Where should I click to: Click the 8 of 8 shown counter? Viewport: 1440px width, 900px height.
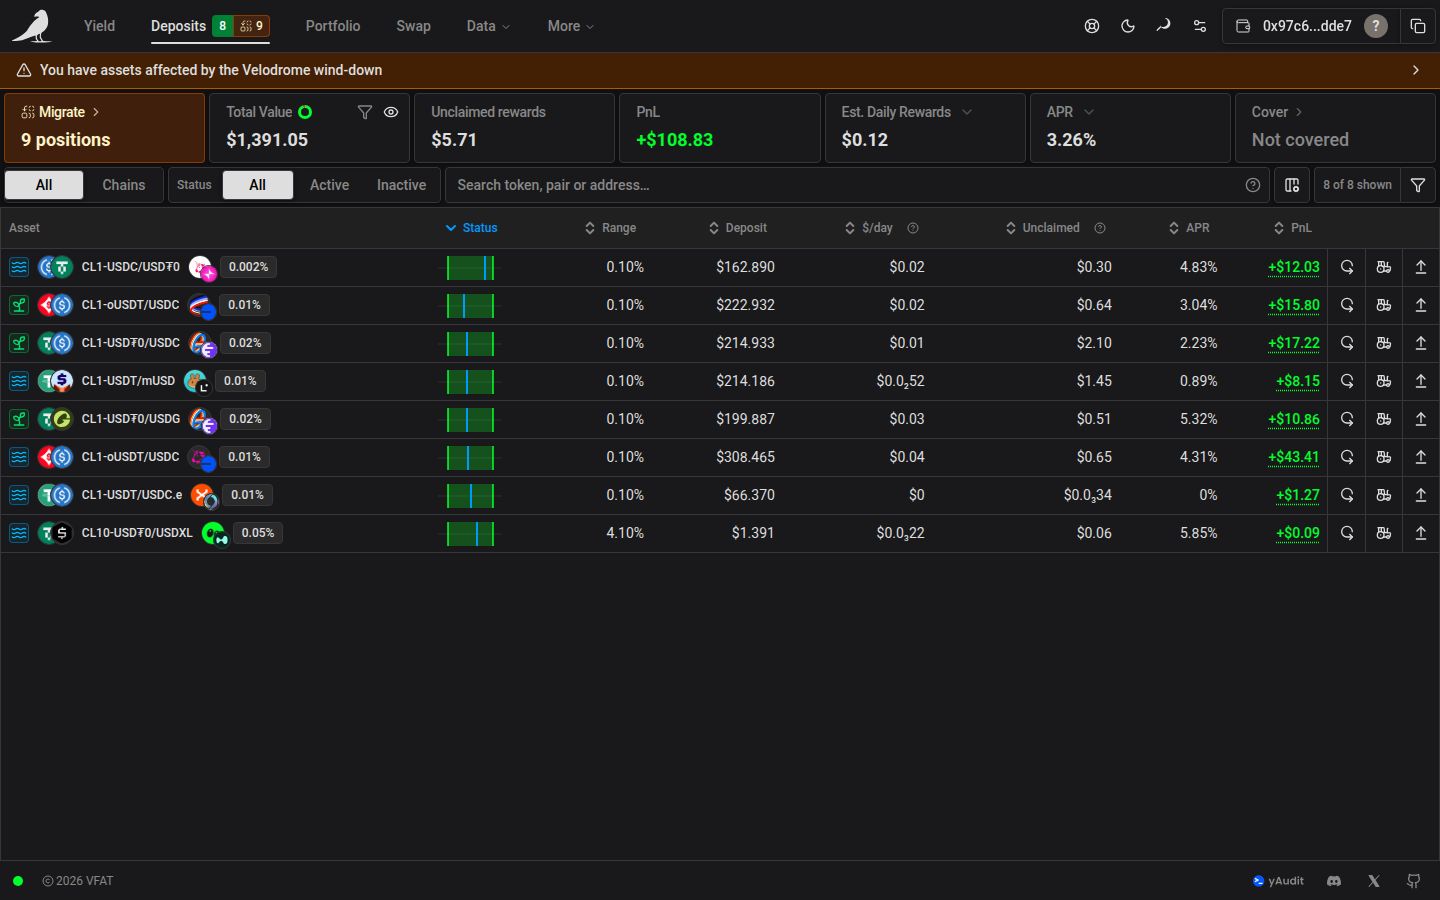[1357, 185]
